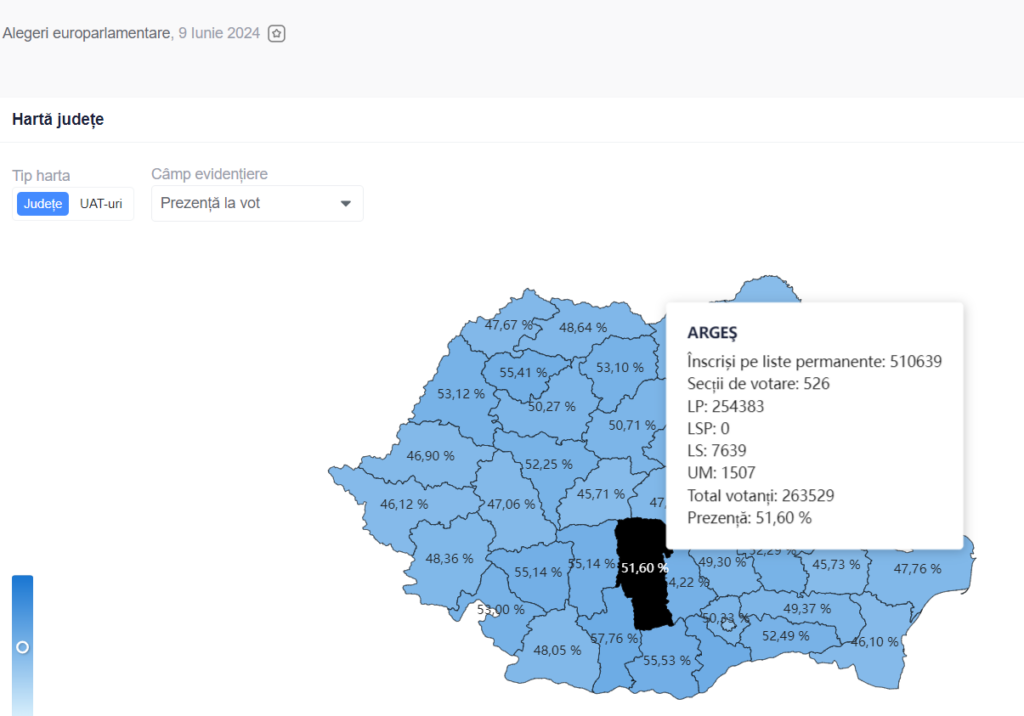The height and width of the screenshot is (716, 1024).
Task: Click the county labeled 53,12 %
Action: 461,393
